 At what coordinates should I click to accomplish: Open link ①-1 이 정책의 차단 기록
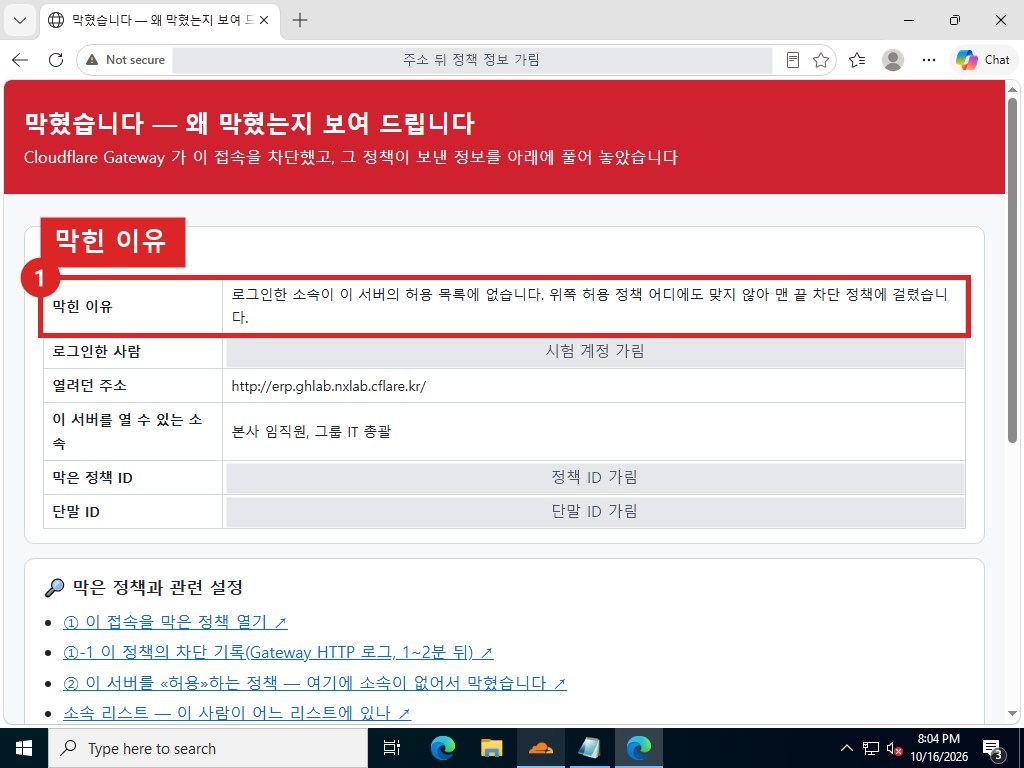point(278,652)
